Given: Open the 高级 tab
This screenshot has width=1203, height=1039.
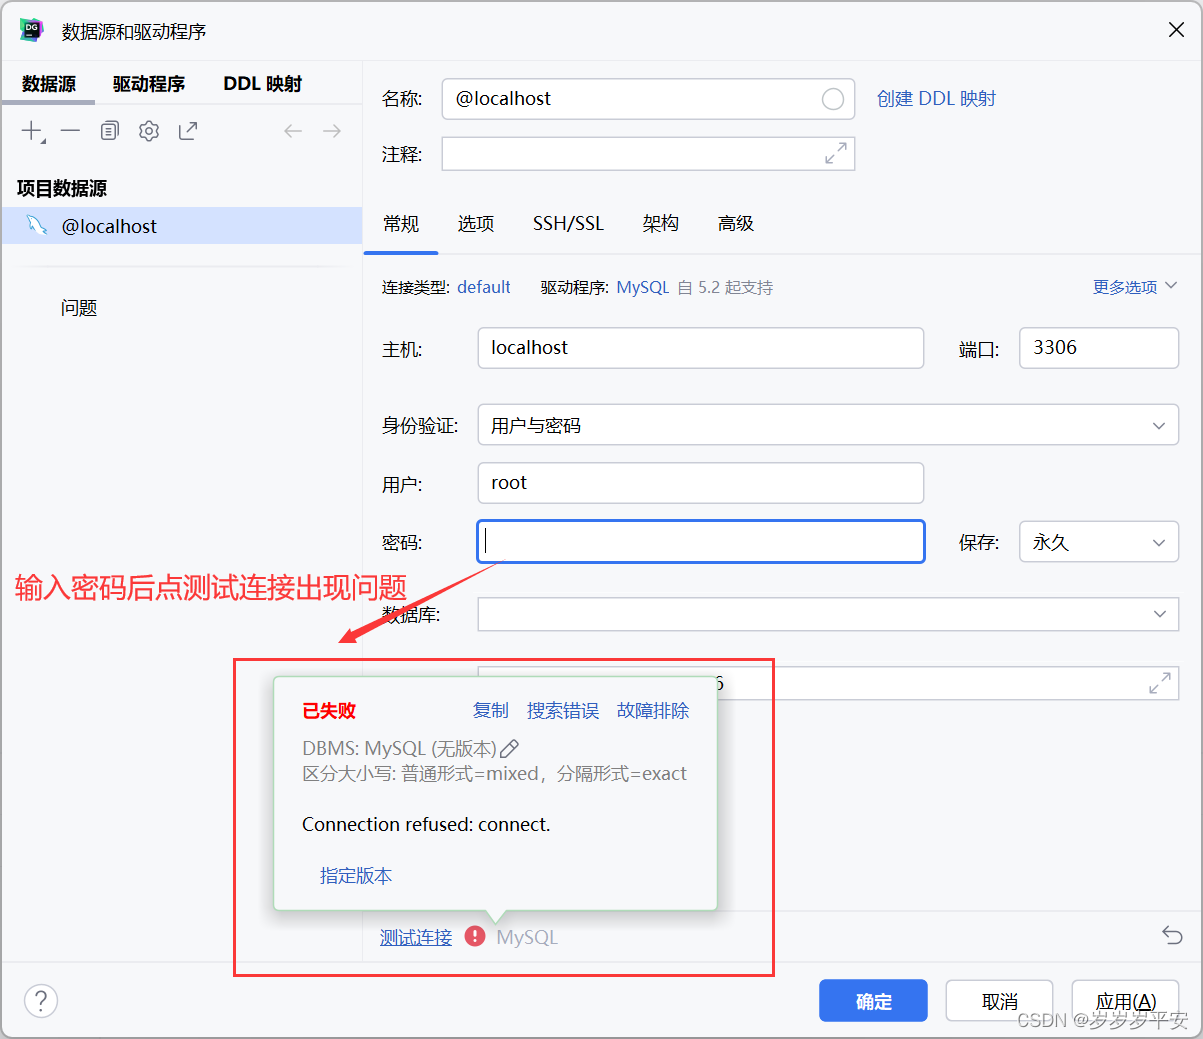Looking at the screenshot, I should 736,224.
